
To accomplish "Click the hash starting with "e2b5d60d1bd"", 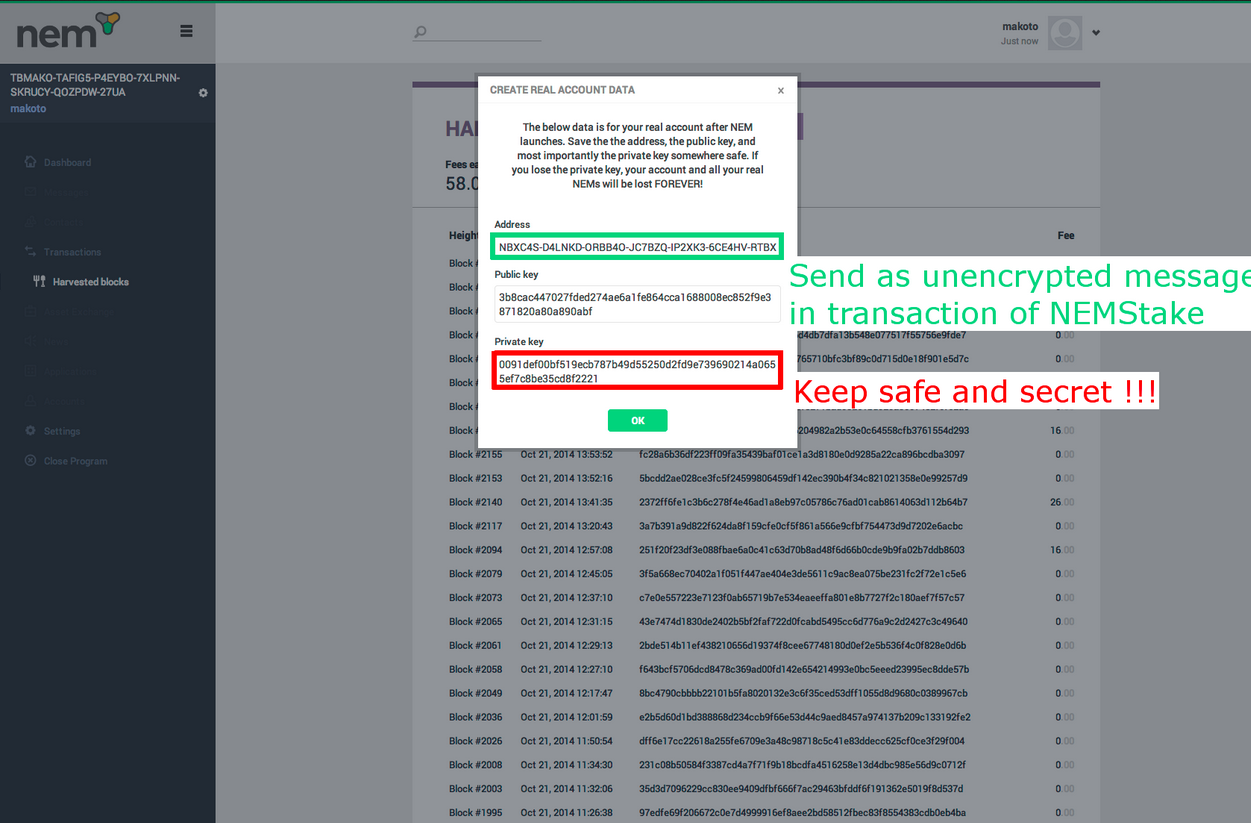I will pyautogui.click(x=805, y=717).
